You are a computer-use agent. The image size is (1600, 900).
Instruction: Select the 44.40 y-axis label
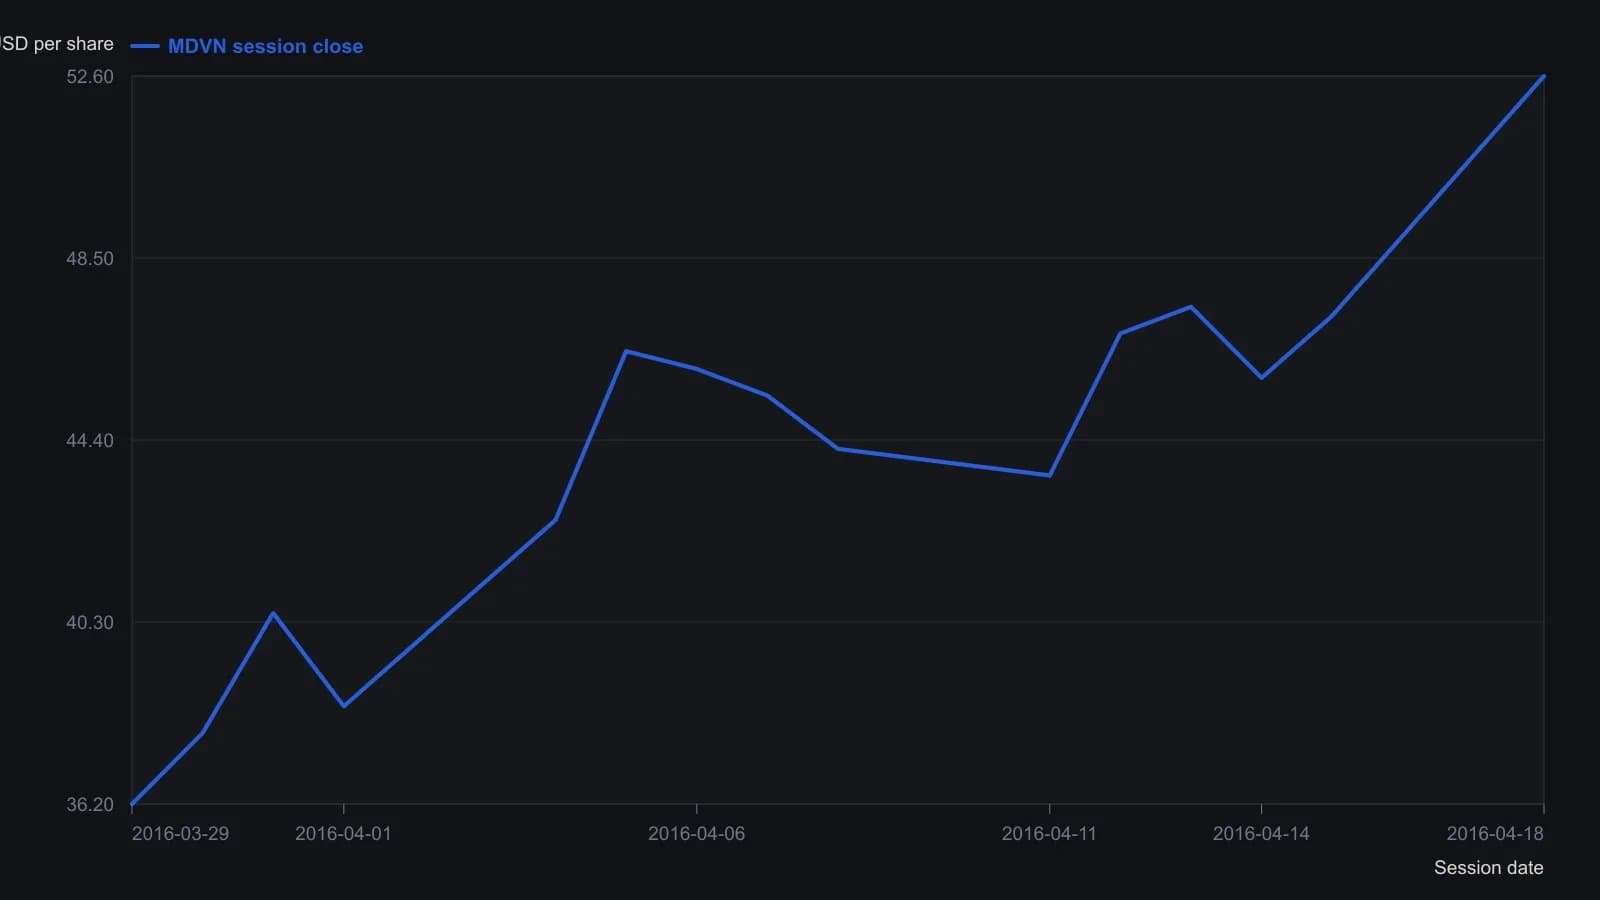tap(90, 441)
